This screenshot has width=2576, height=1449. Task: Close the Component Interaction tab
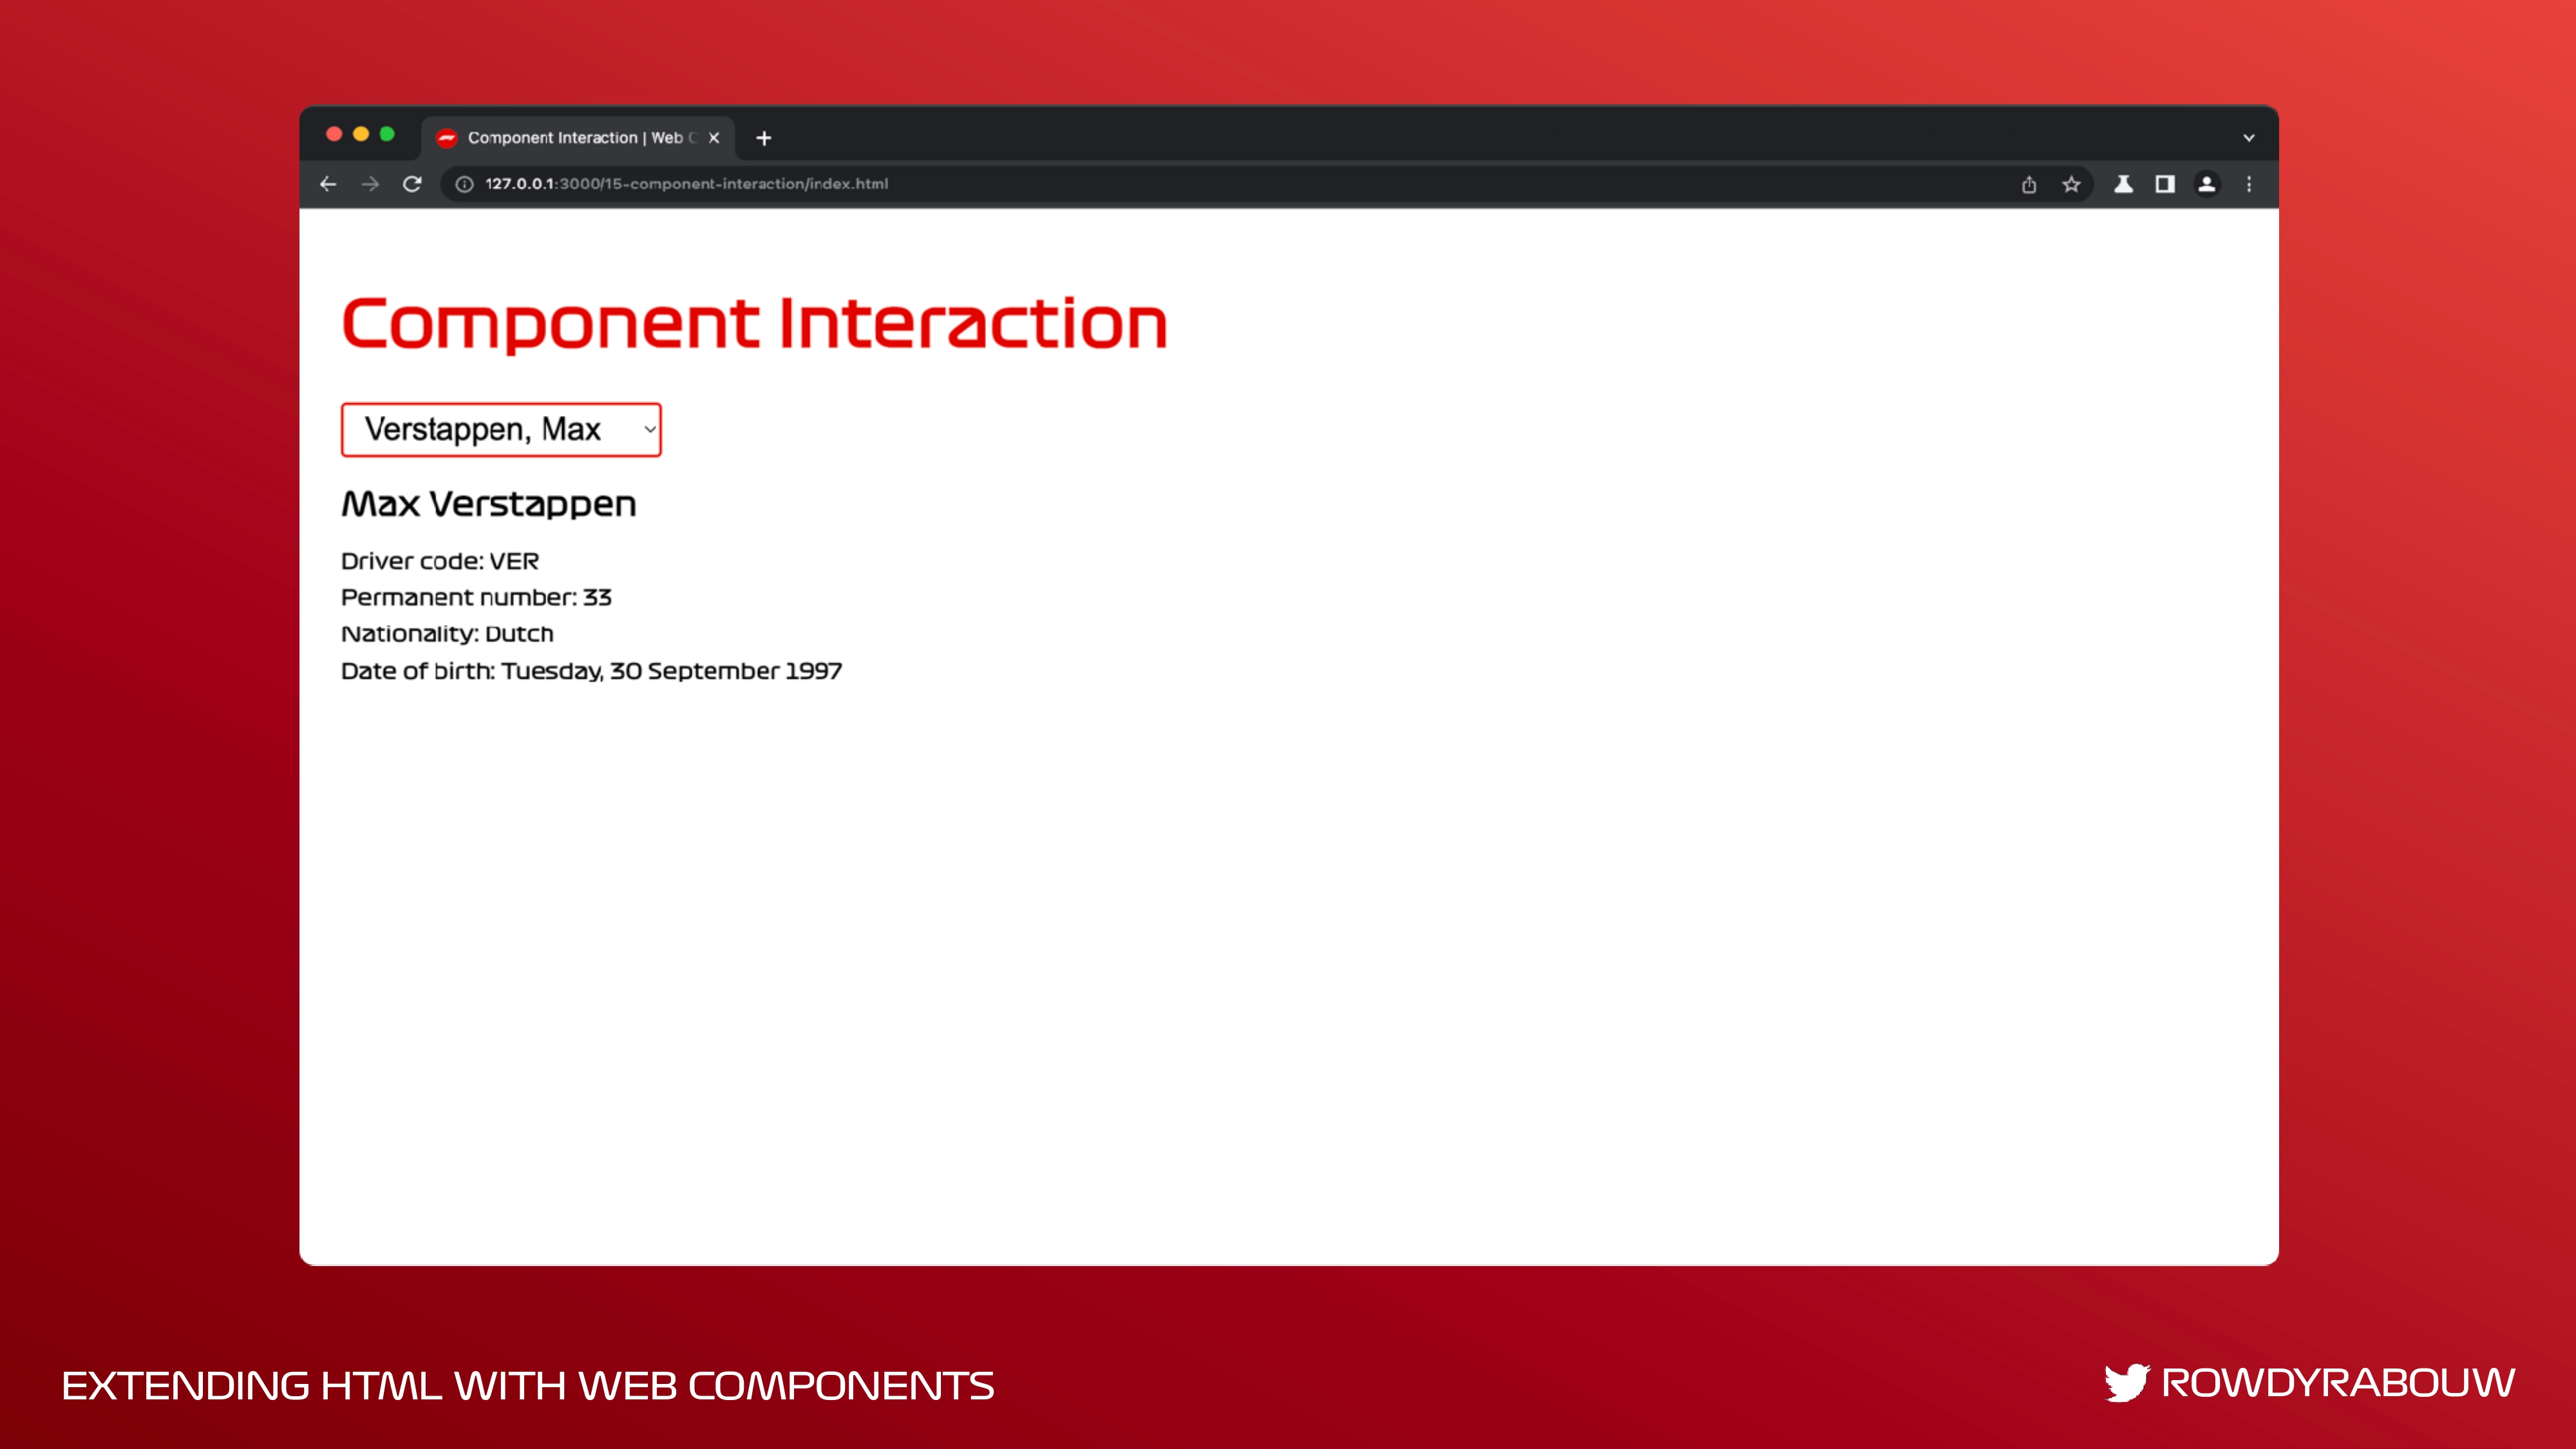point(714,138)
